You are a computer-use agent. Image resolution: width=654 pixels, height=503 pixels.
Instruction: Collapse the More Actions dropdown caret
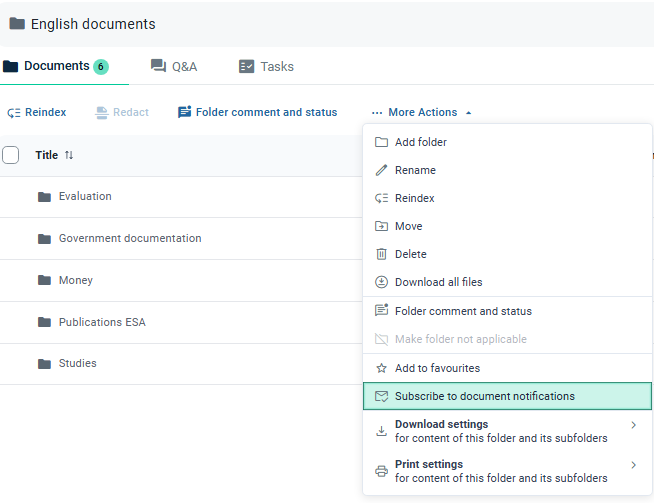click(468, 113)
